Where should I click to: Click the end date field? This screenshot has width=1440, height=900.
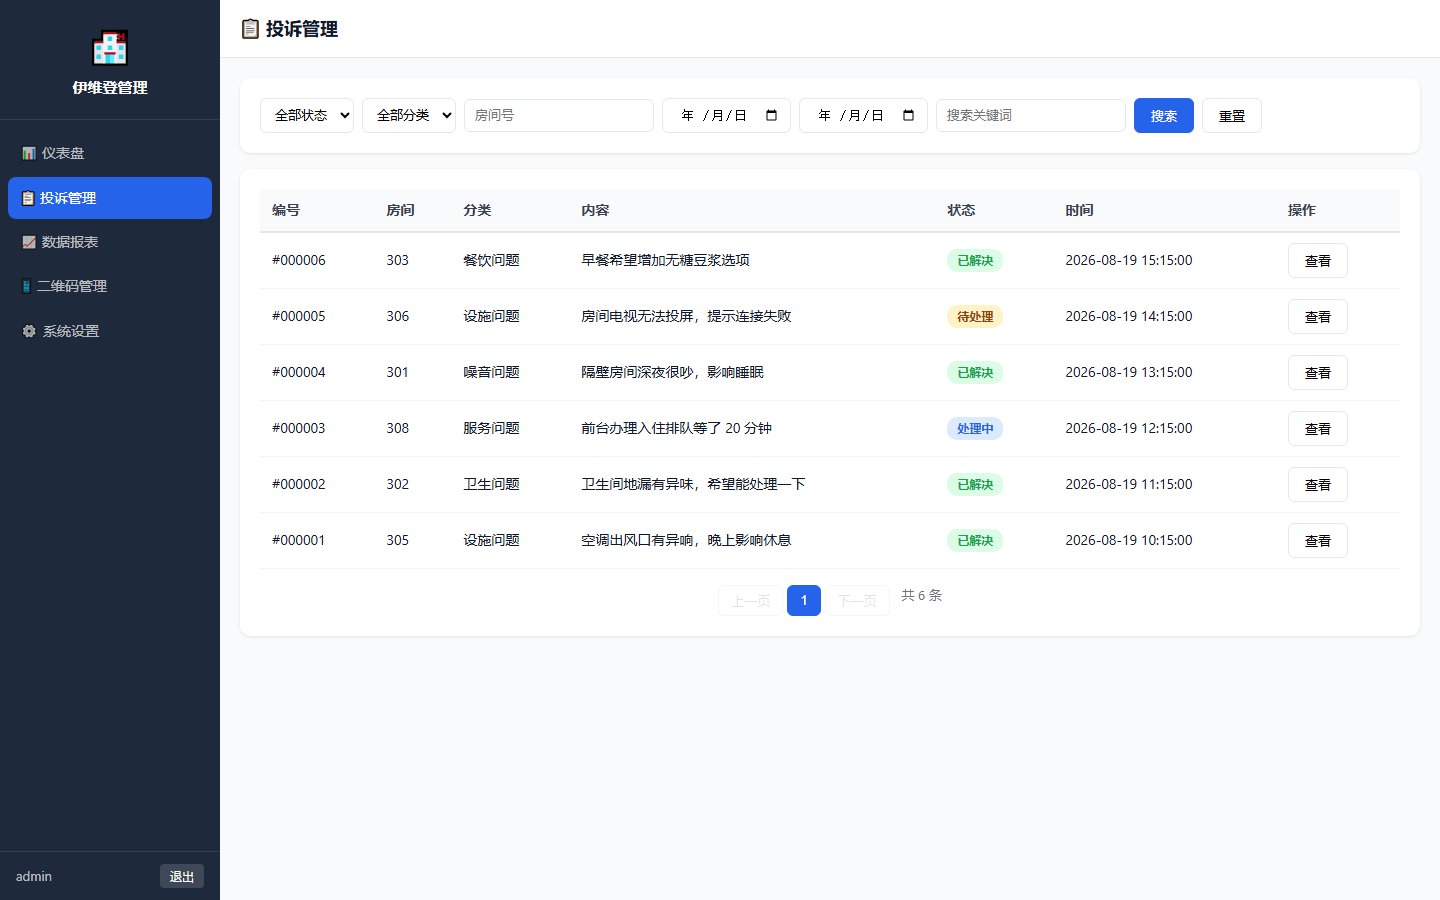tap(863, 115)
